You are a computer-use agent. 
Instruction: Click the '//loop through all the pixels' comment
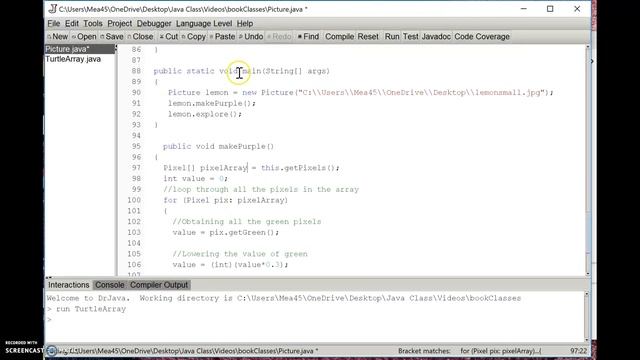click(x=261, y=189)
